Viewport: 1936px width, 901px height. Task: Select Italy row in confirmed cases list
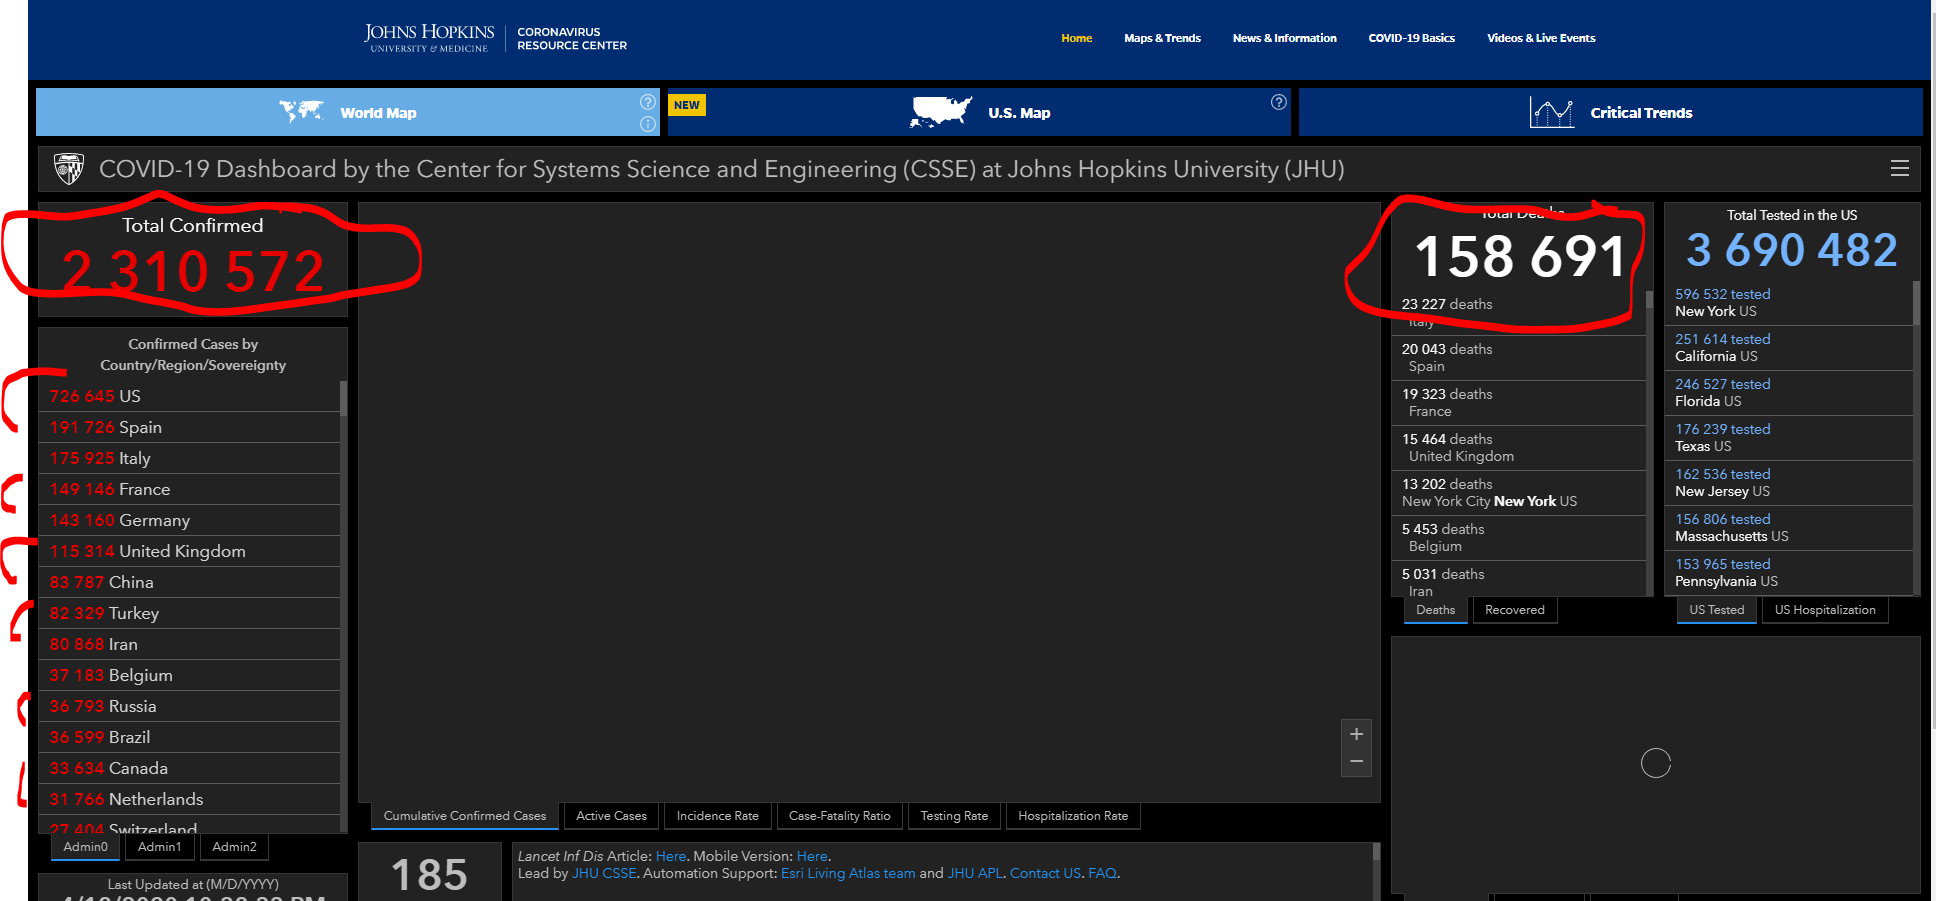pos(190,458)
